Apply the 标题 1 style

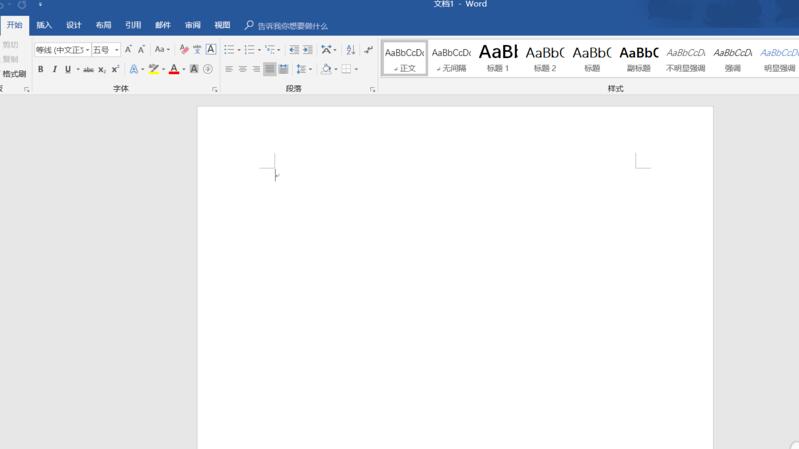[x=498, y=59]
